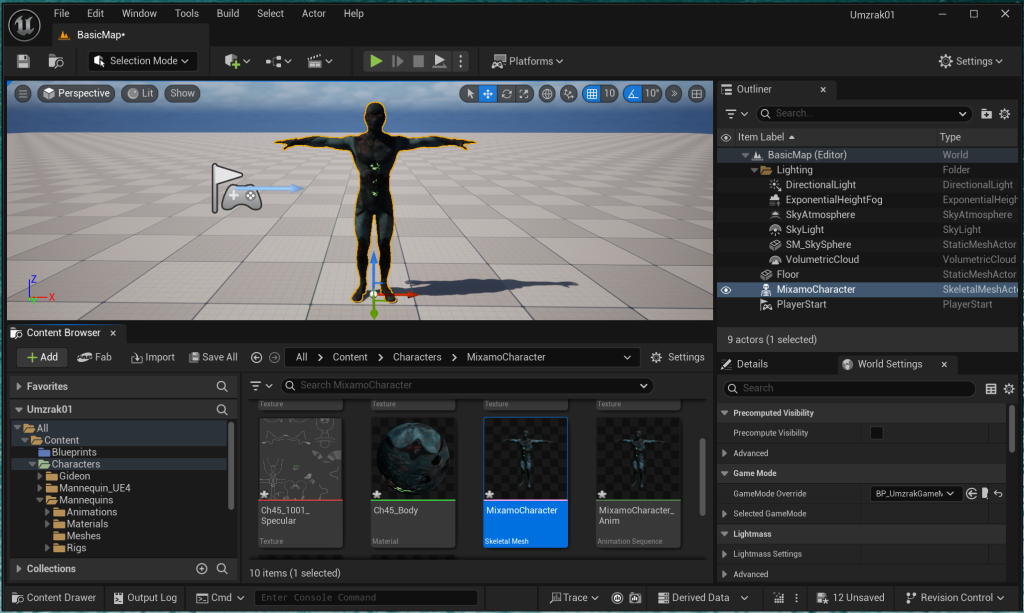
Task: Activate the Scale gizmo tool
Action: coord(524,94)
